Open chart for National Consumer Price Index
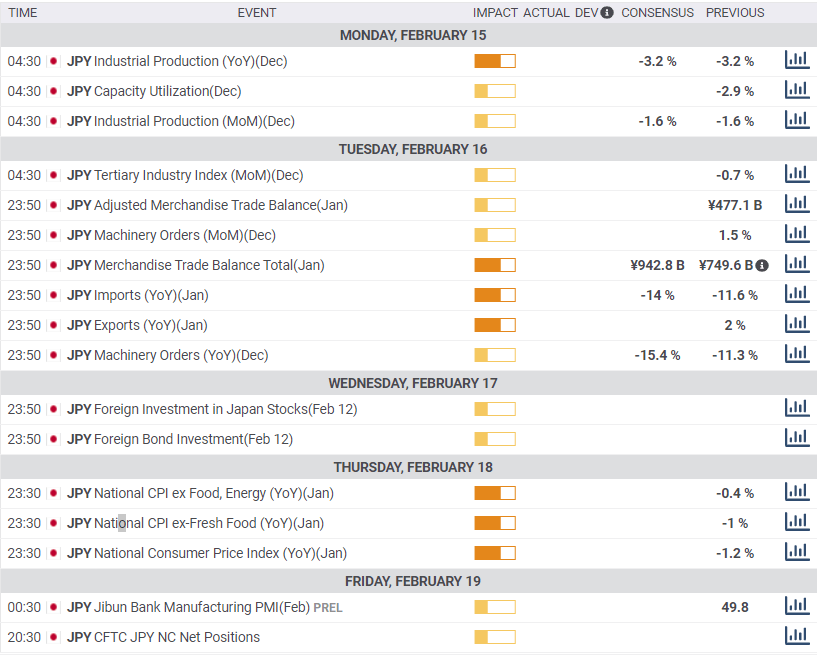 797,552
